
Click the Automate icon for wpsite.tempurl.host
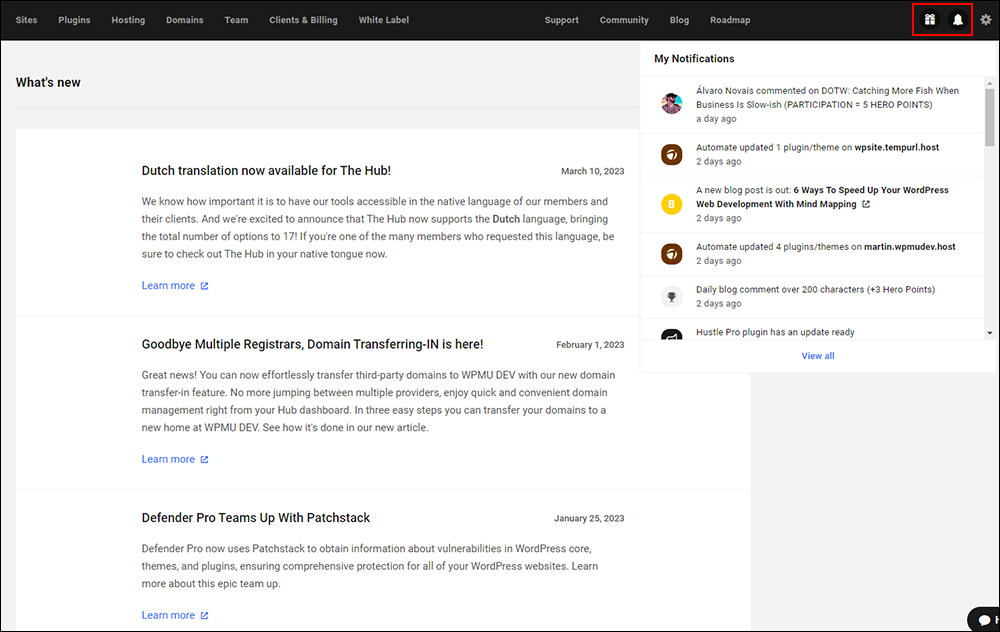click(672, 154)
